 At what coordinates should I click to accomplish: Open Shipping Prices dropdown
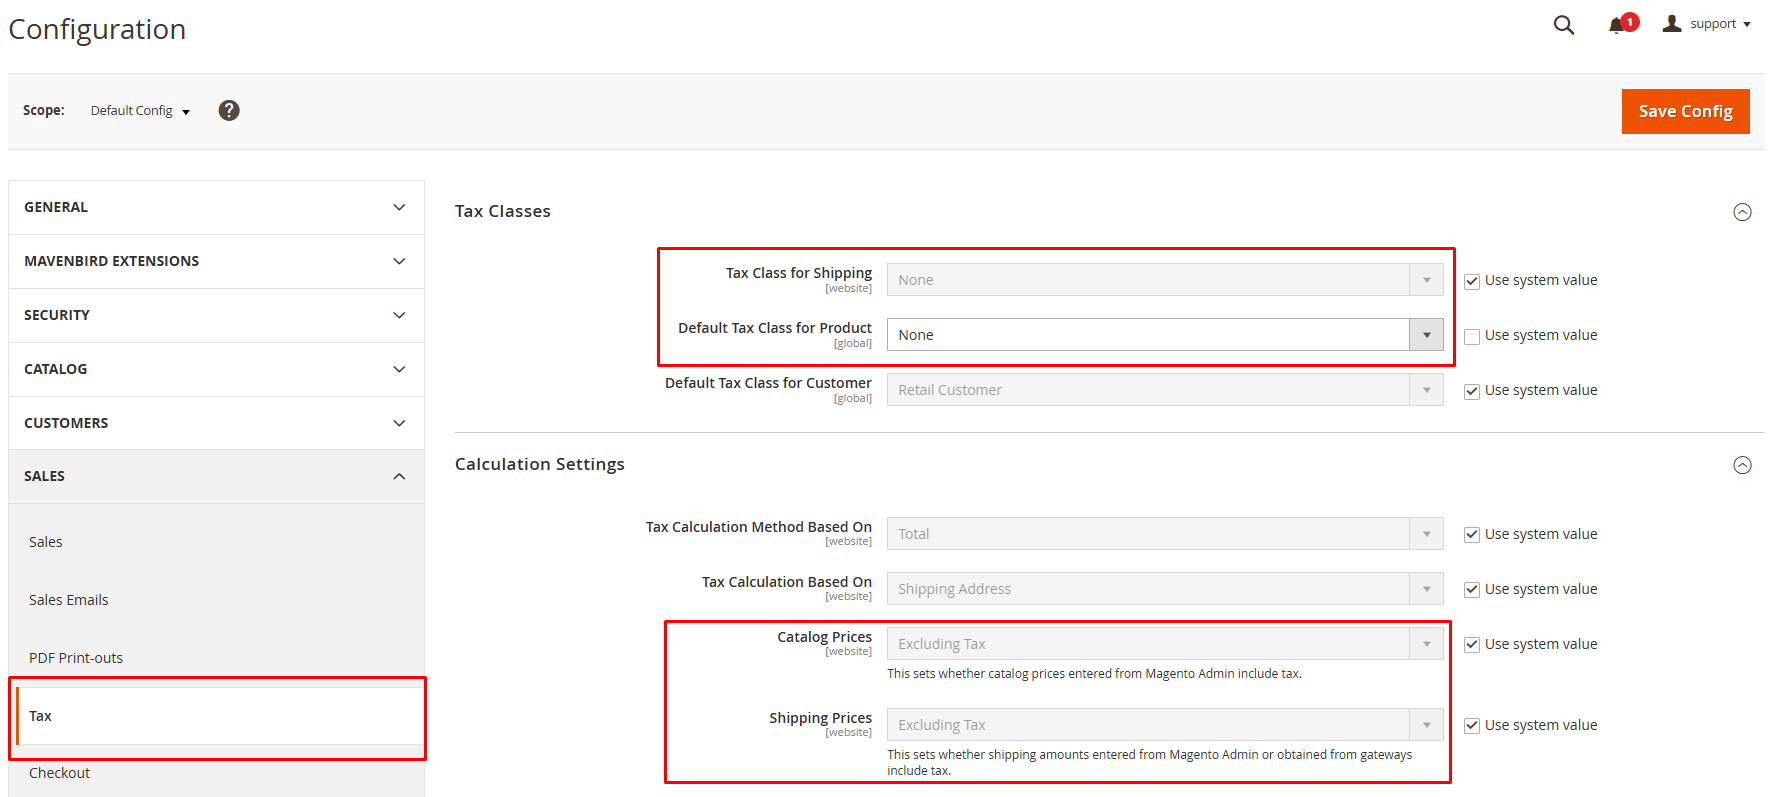pos(1165,725)
